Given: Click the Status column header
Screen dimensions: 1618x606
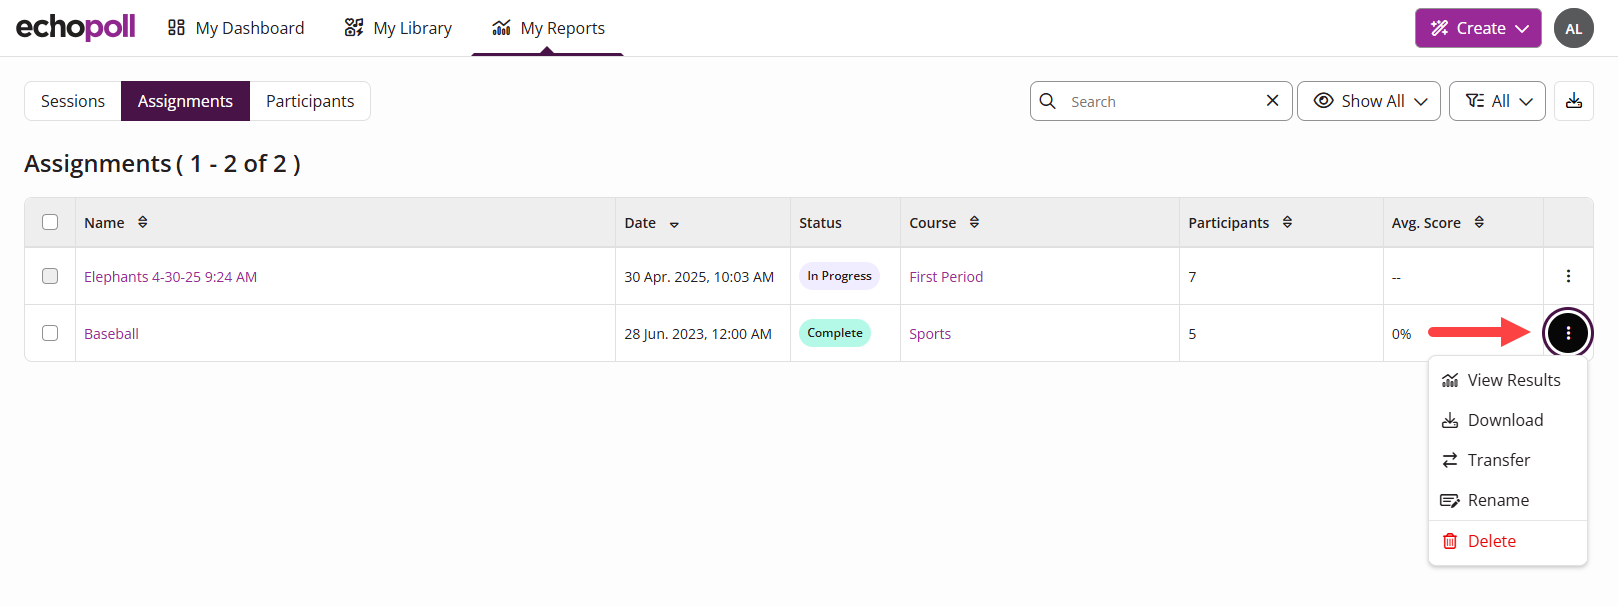Looking at the screenshot, I should point(820,223).
